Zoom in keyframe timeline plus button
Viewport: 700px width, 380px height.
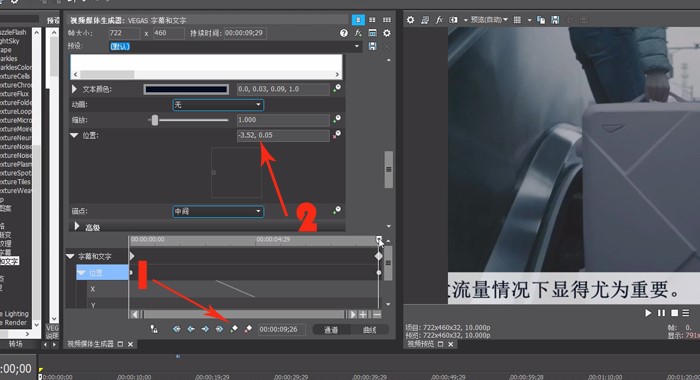tap(363, 314)
